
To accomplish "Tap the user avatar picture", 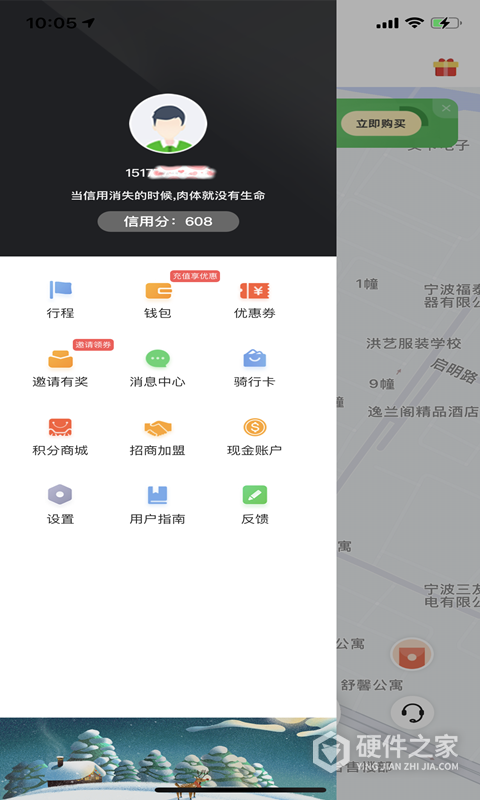I will tap(168, 123).
